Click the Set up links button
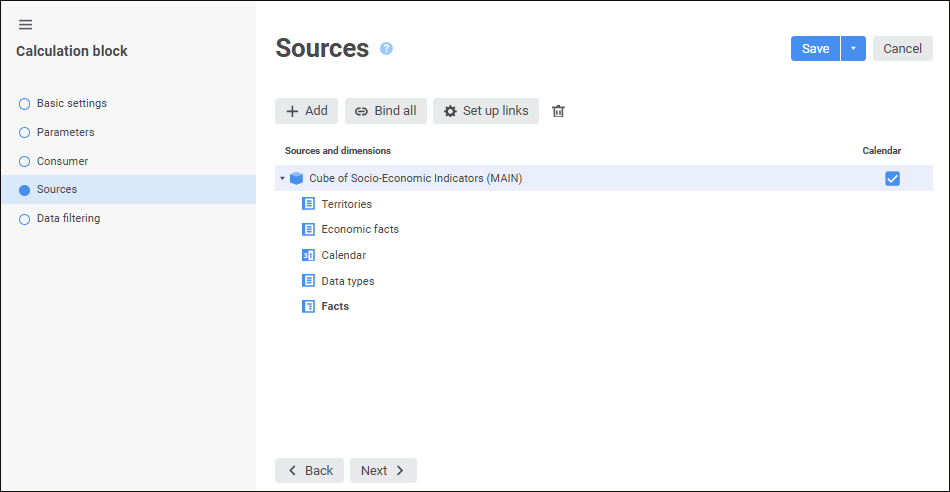This screenshot has height=492, width=950. point(486,111)
